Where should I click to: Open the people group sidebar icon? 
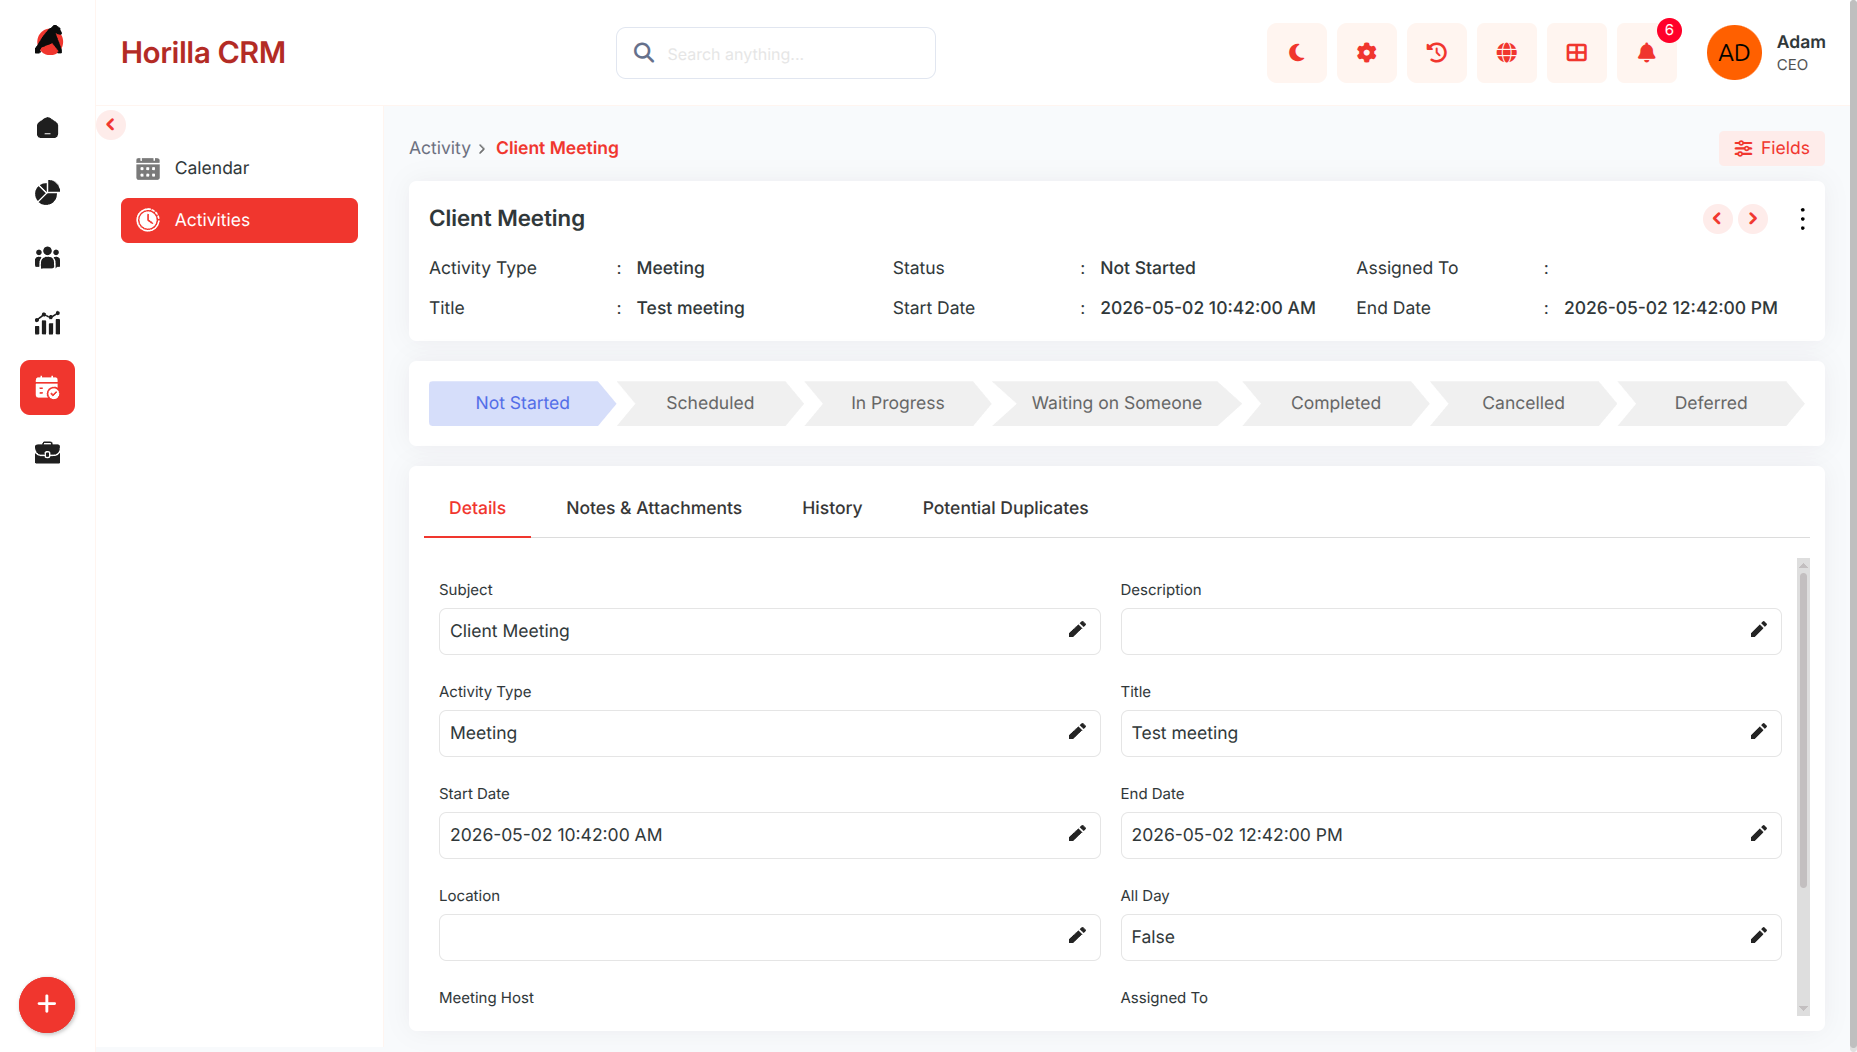point(47,258)
